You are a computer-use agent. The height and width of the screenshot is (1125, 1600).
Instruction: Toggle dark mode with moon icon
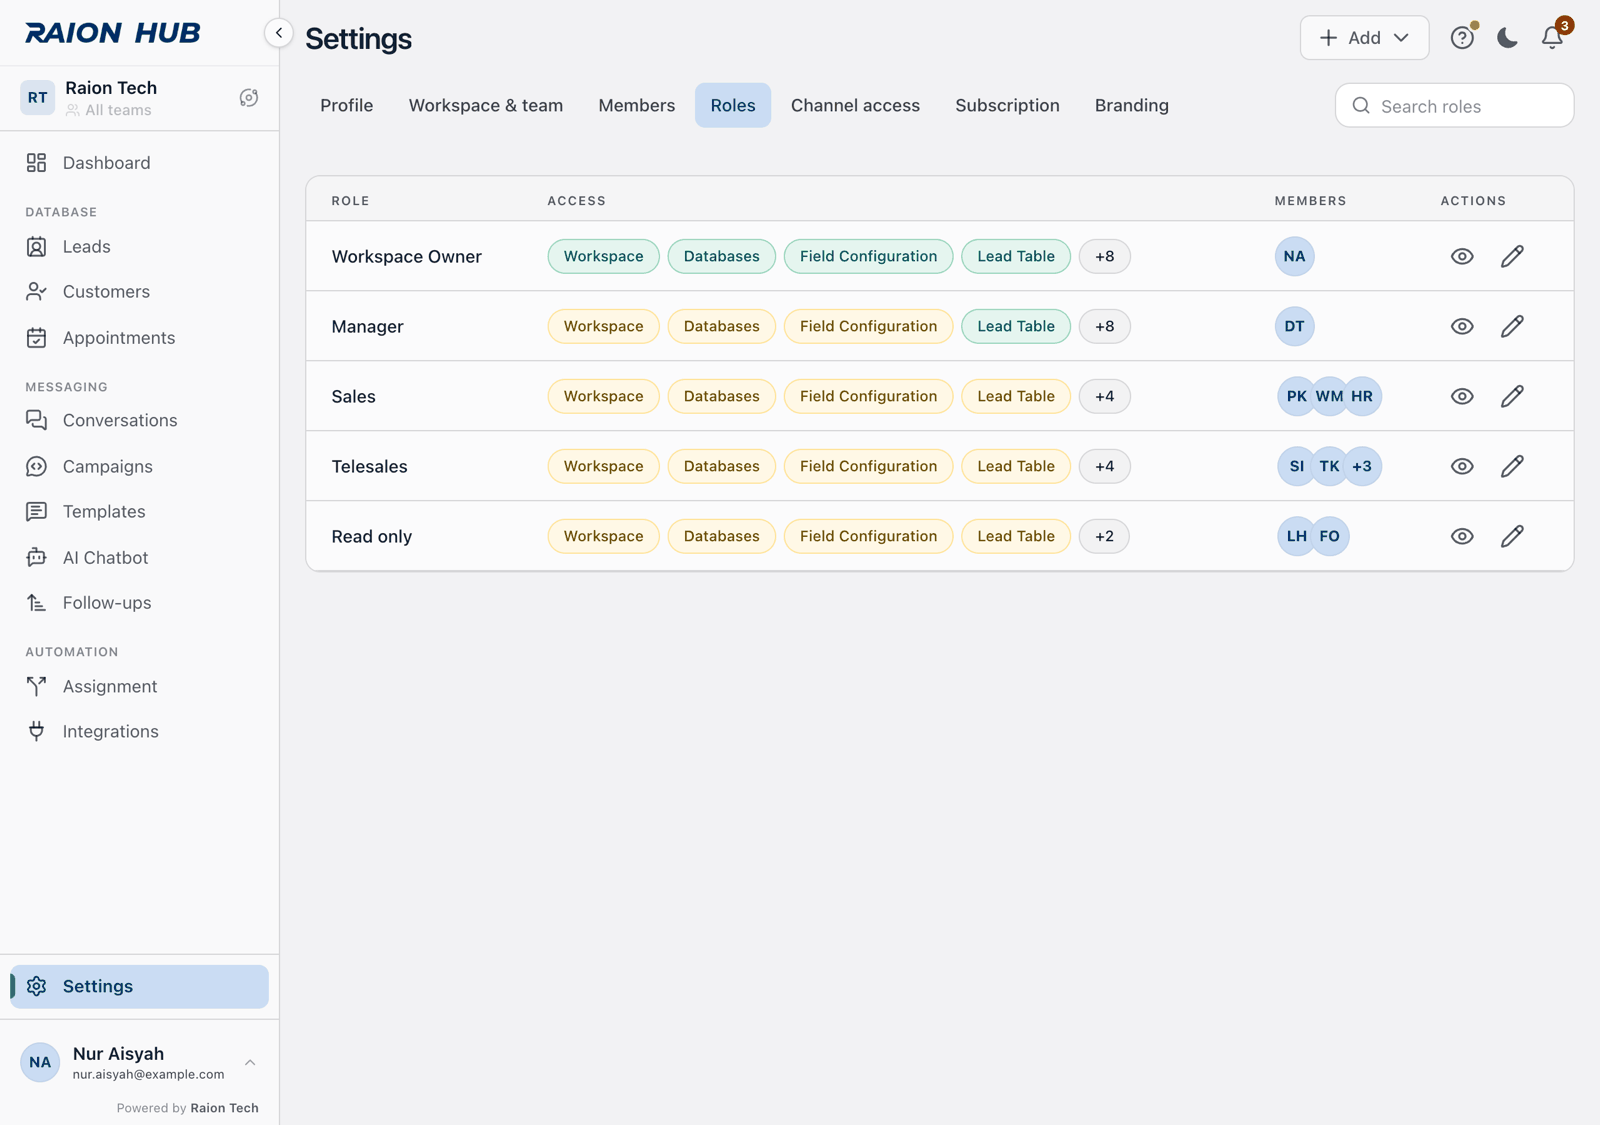point(1507,38)
